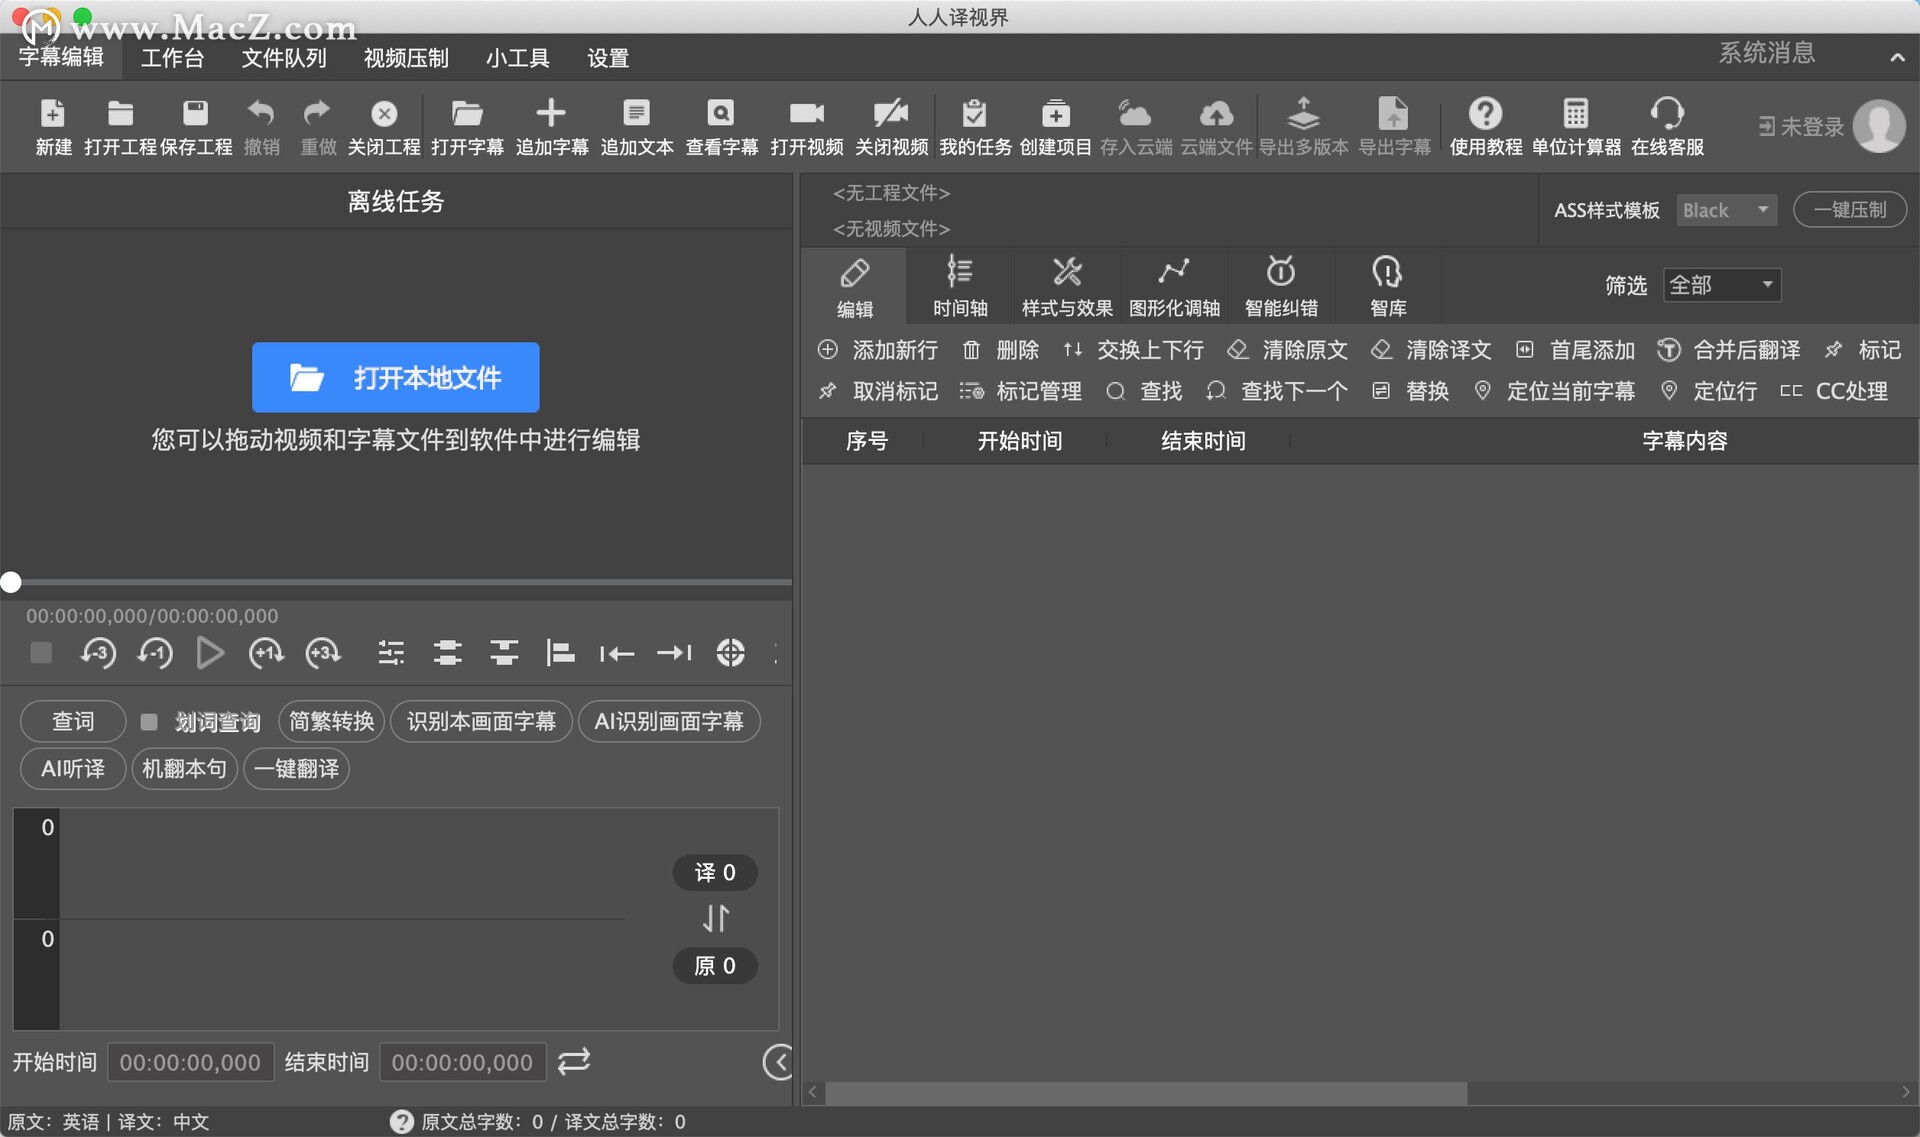Viewport: 1920px width, 1137px height.
Task: Launch the 单位计算器 calculator icon
Action: pyautogui.click(x=1576, y=113)
